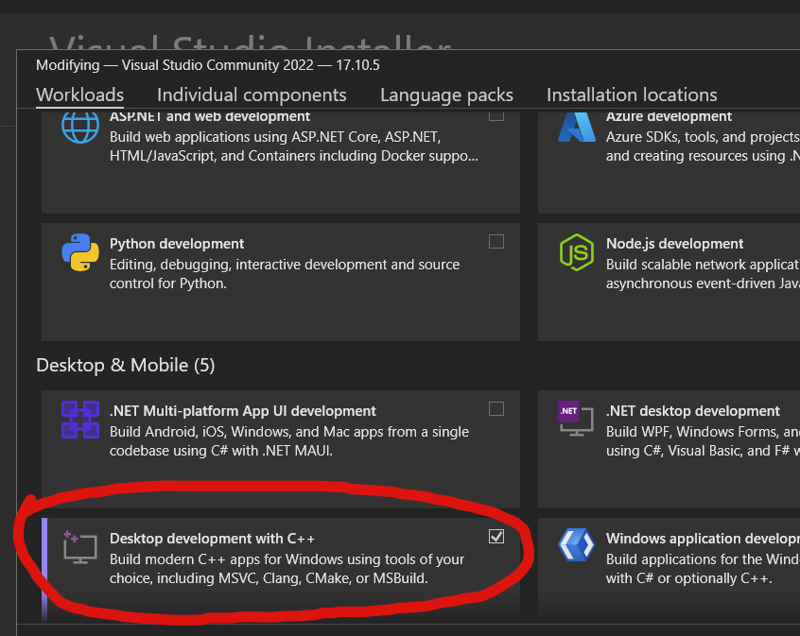Open the Individual components tab
The height and width of the screenshot is (636, 800).
pyautogui.click(x=252, y=95)
